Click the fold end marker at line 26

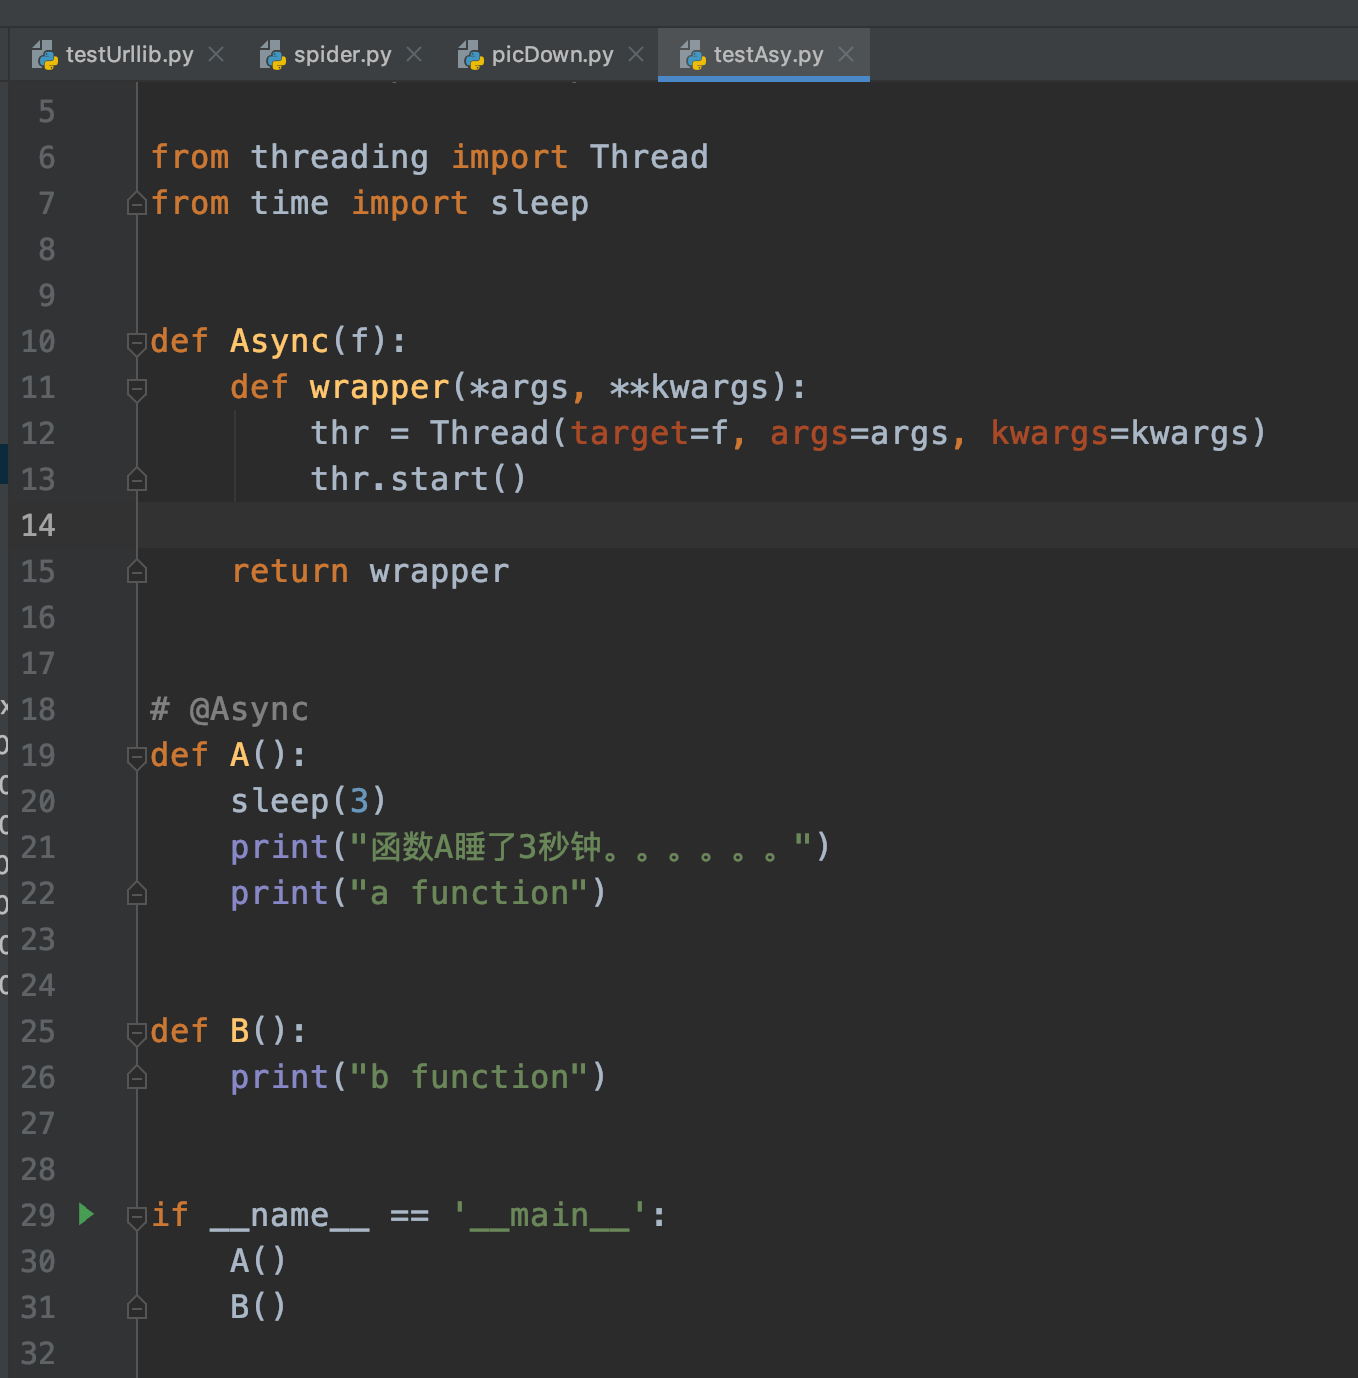point(137,1078)
